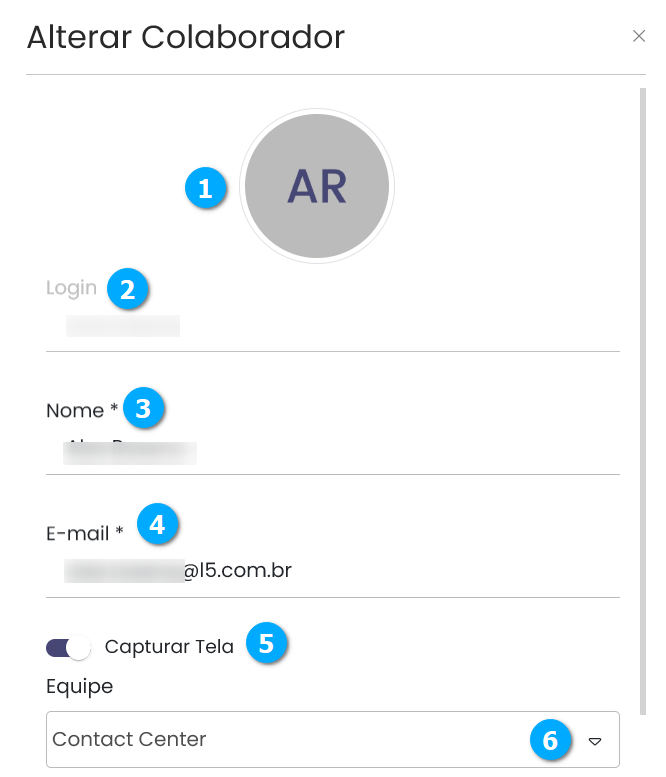Click the numbered badge 4 next to E-mail
666x777 pixels.
pos(157,524)
